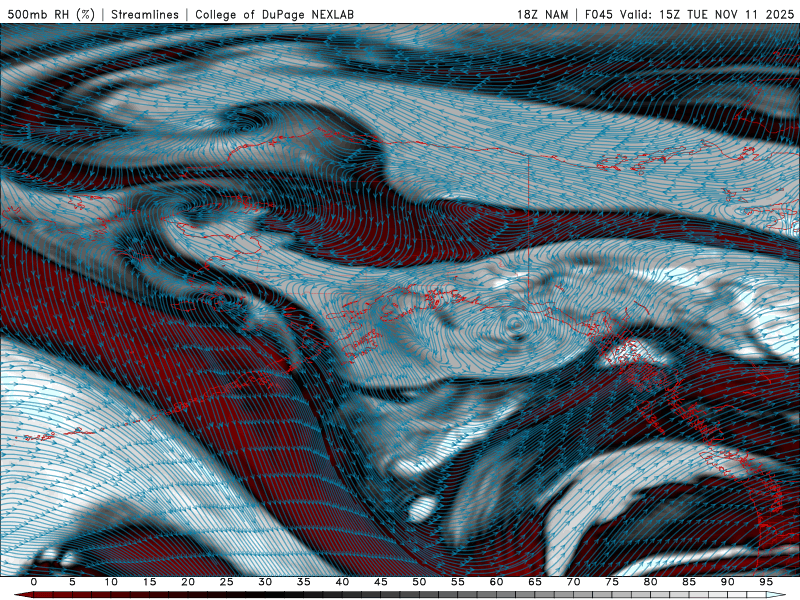Click the colorbar label "20"
The height and width of the screenshot is (600, 800).
[188, 582]
